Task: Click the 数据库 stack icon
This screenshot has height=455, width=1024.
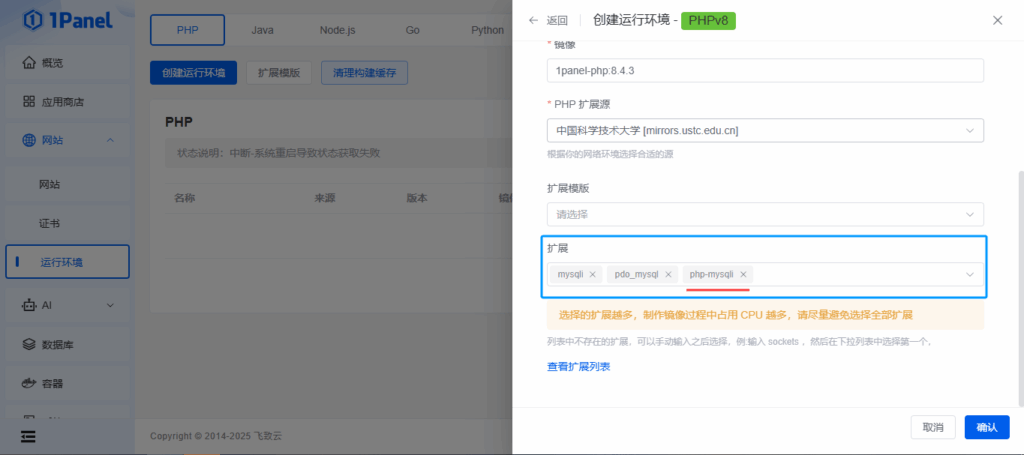Action: tap(29, 344)
